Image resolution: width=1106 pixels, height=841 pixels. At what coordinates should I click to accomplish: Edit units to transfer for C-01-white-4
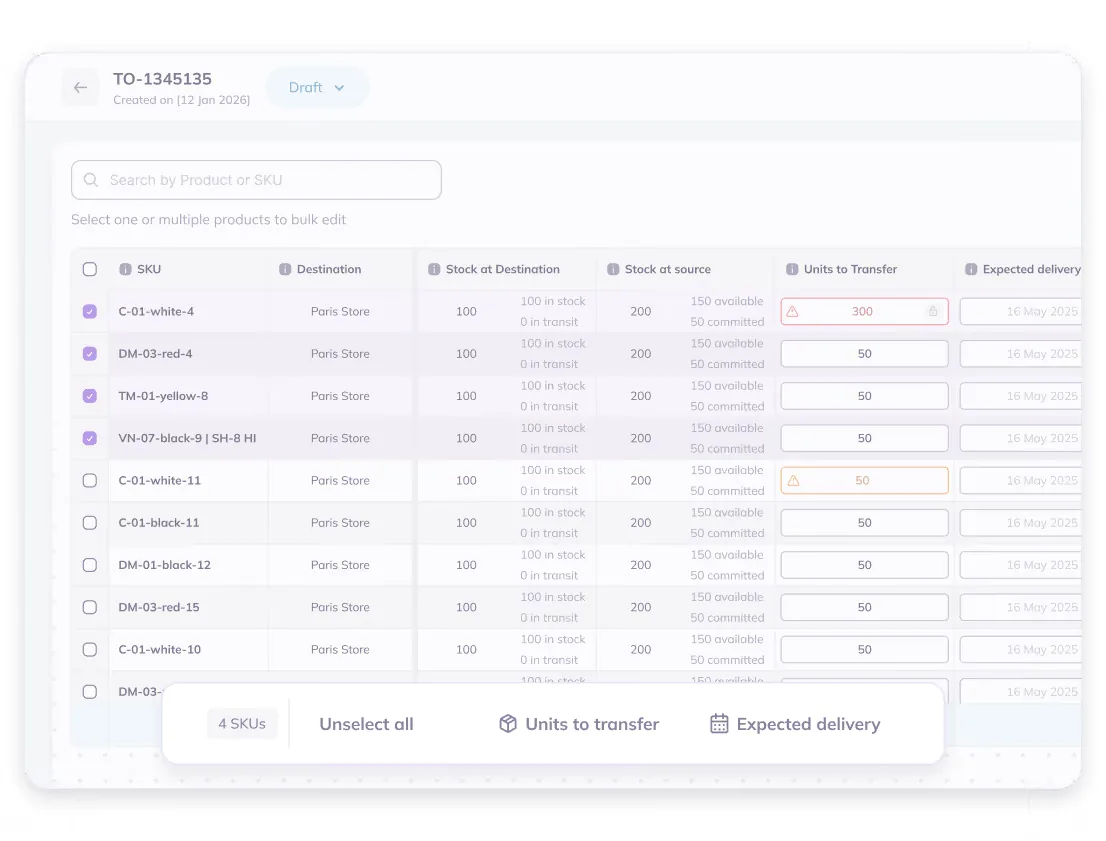864,311
